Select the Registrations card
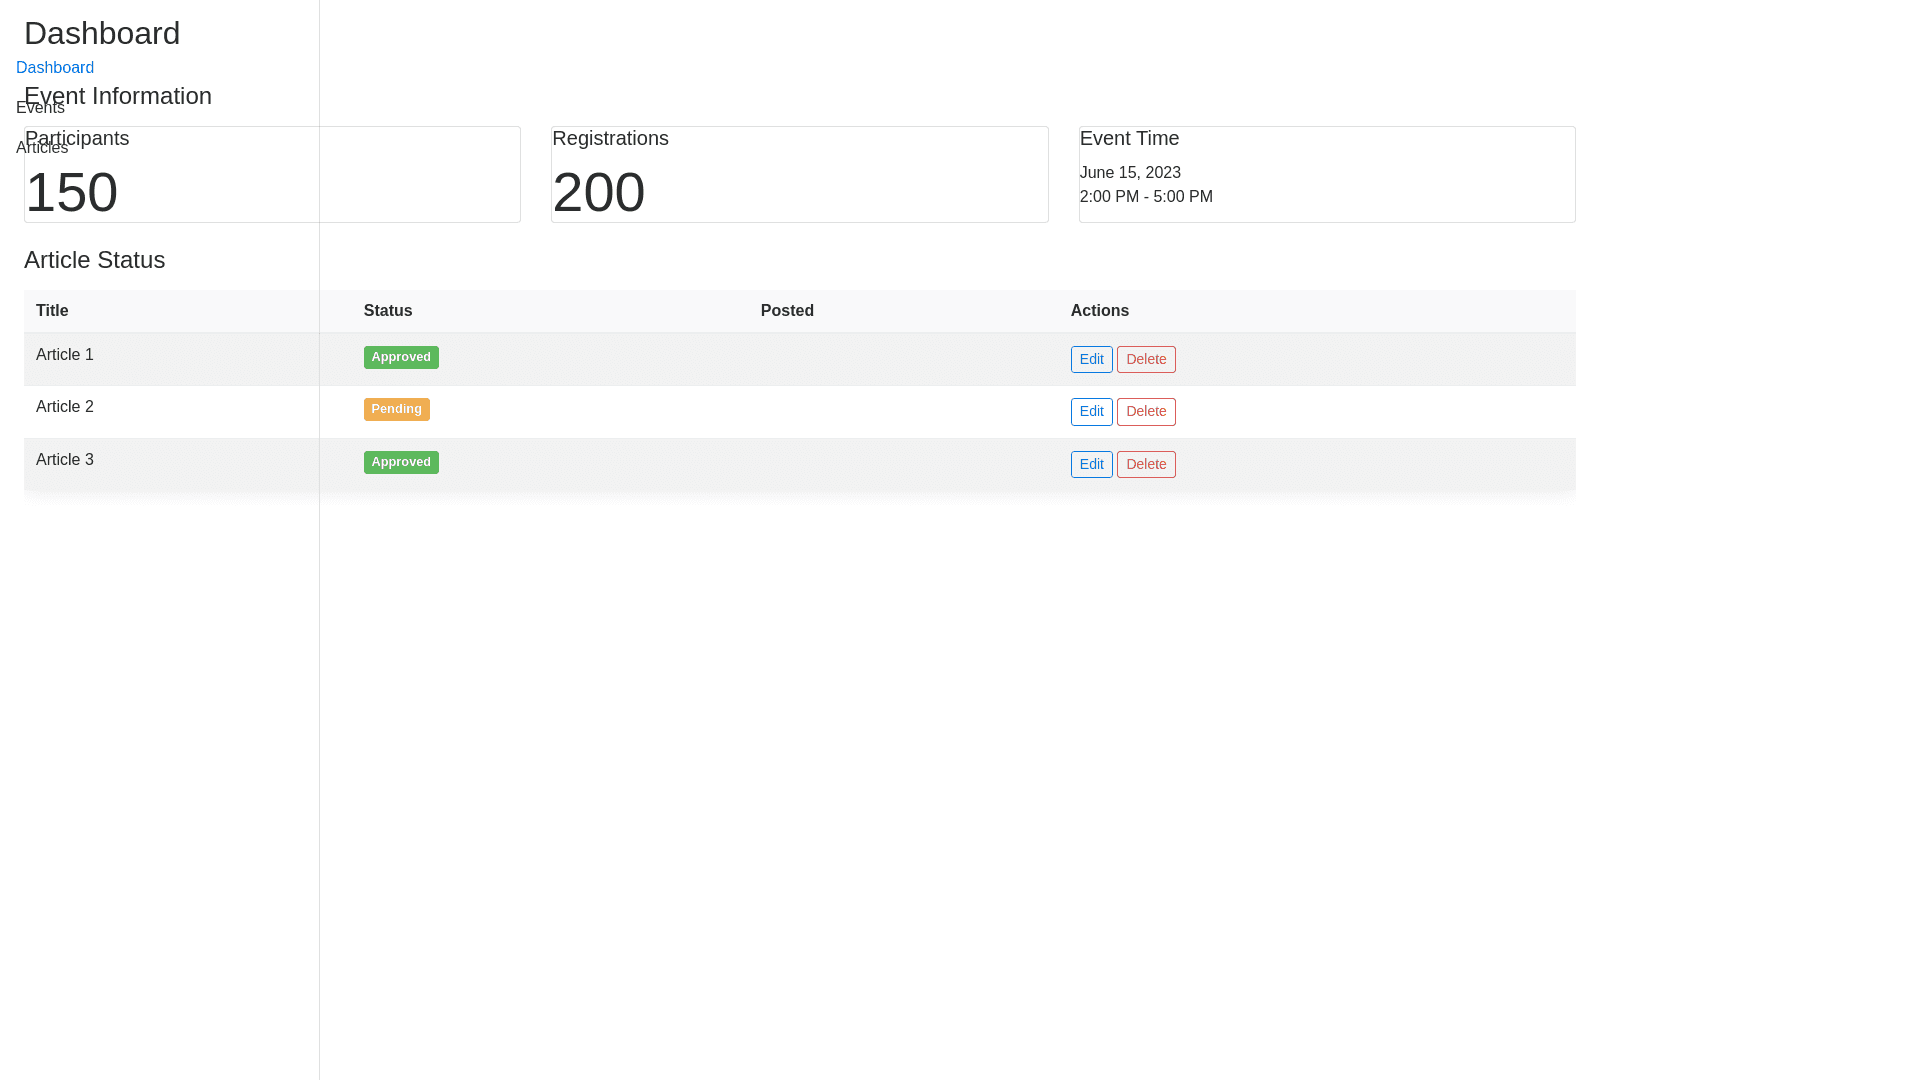1920x1080 pixels. [x=799, y=175]
